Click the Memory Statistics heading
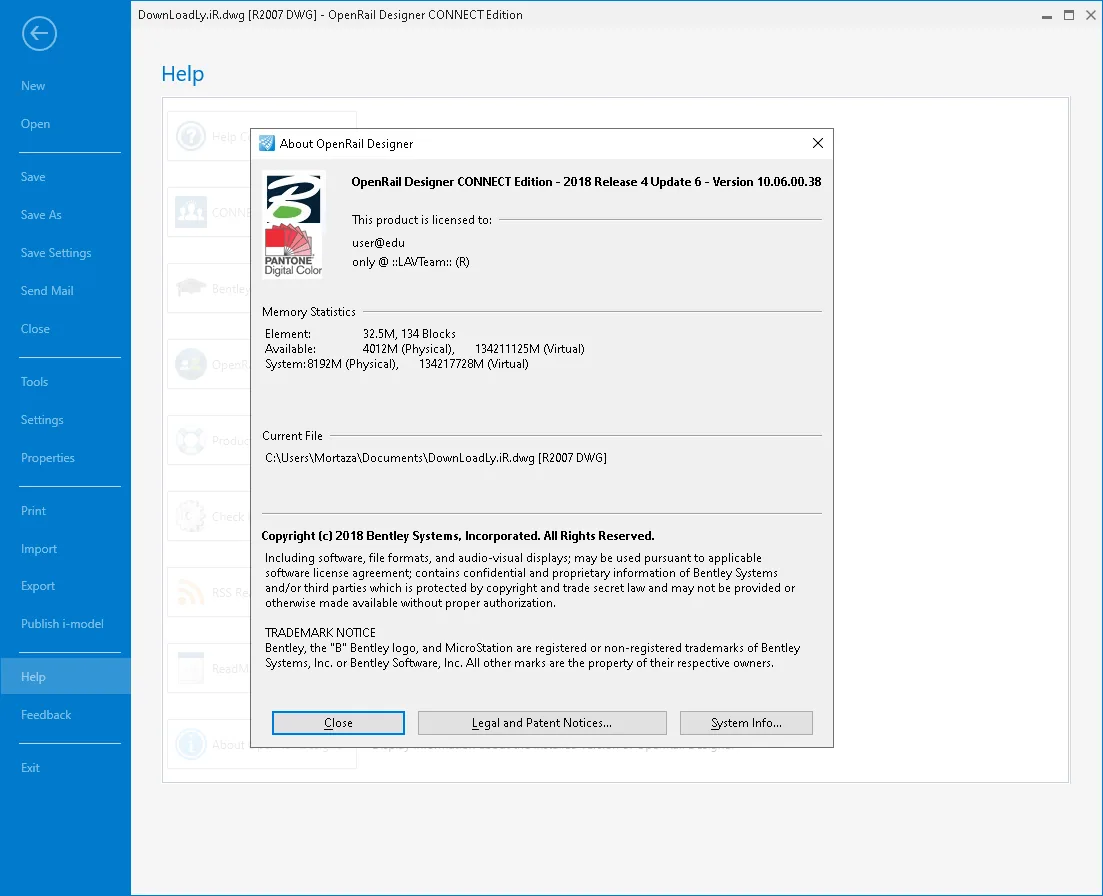The image size is (1103, 896). 309,312
